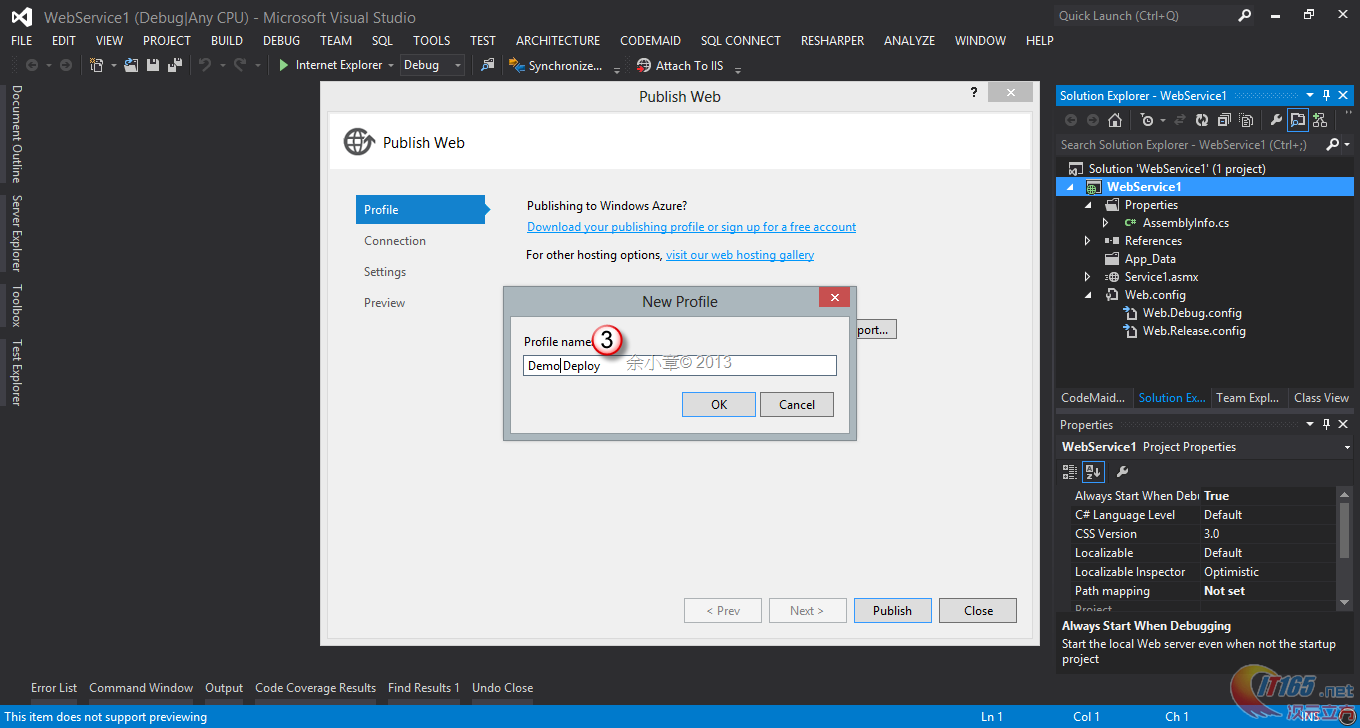Open the Properties object selector dropdown
This screenshot has width=1360, height=728.
pyautogui.click(x=1347, y=447)
